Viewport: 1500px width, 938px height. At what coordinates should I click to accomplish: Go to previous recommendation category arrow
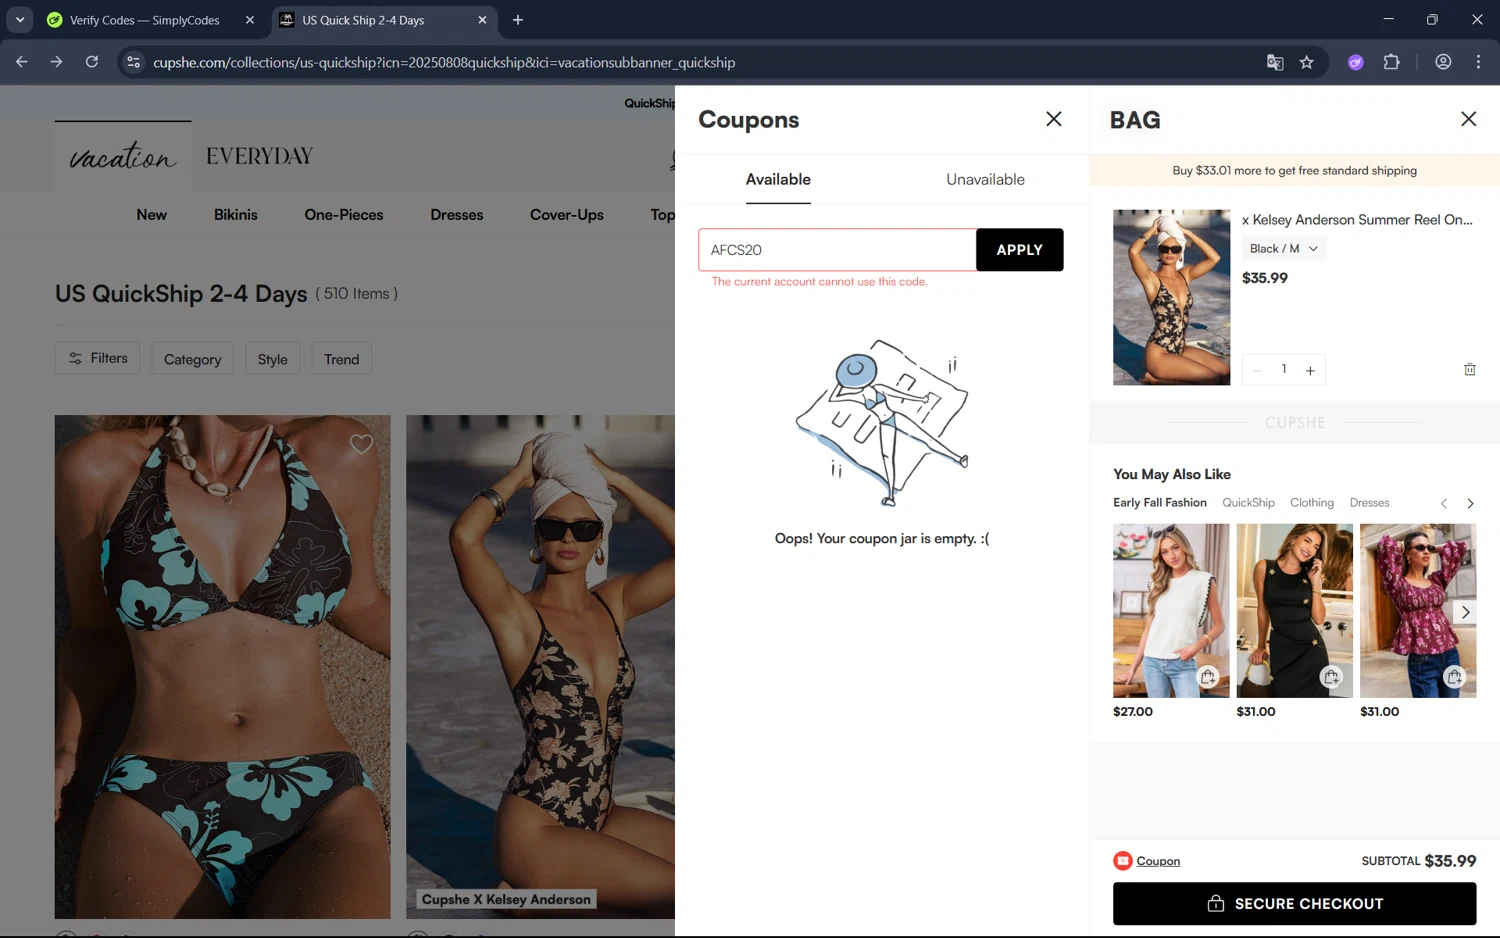[1443, 503]
